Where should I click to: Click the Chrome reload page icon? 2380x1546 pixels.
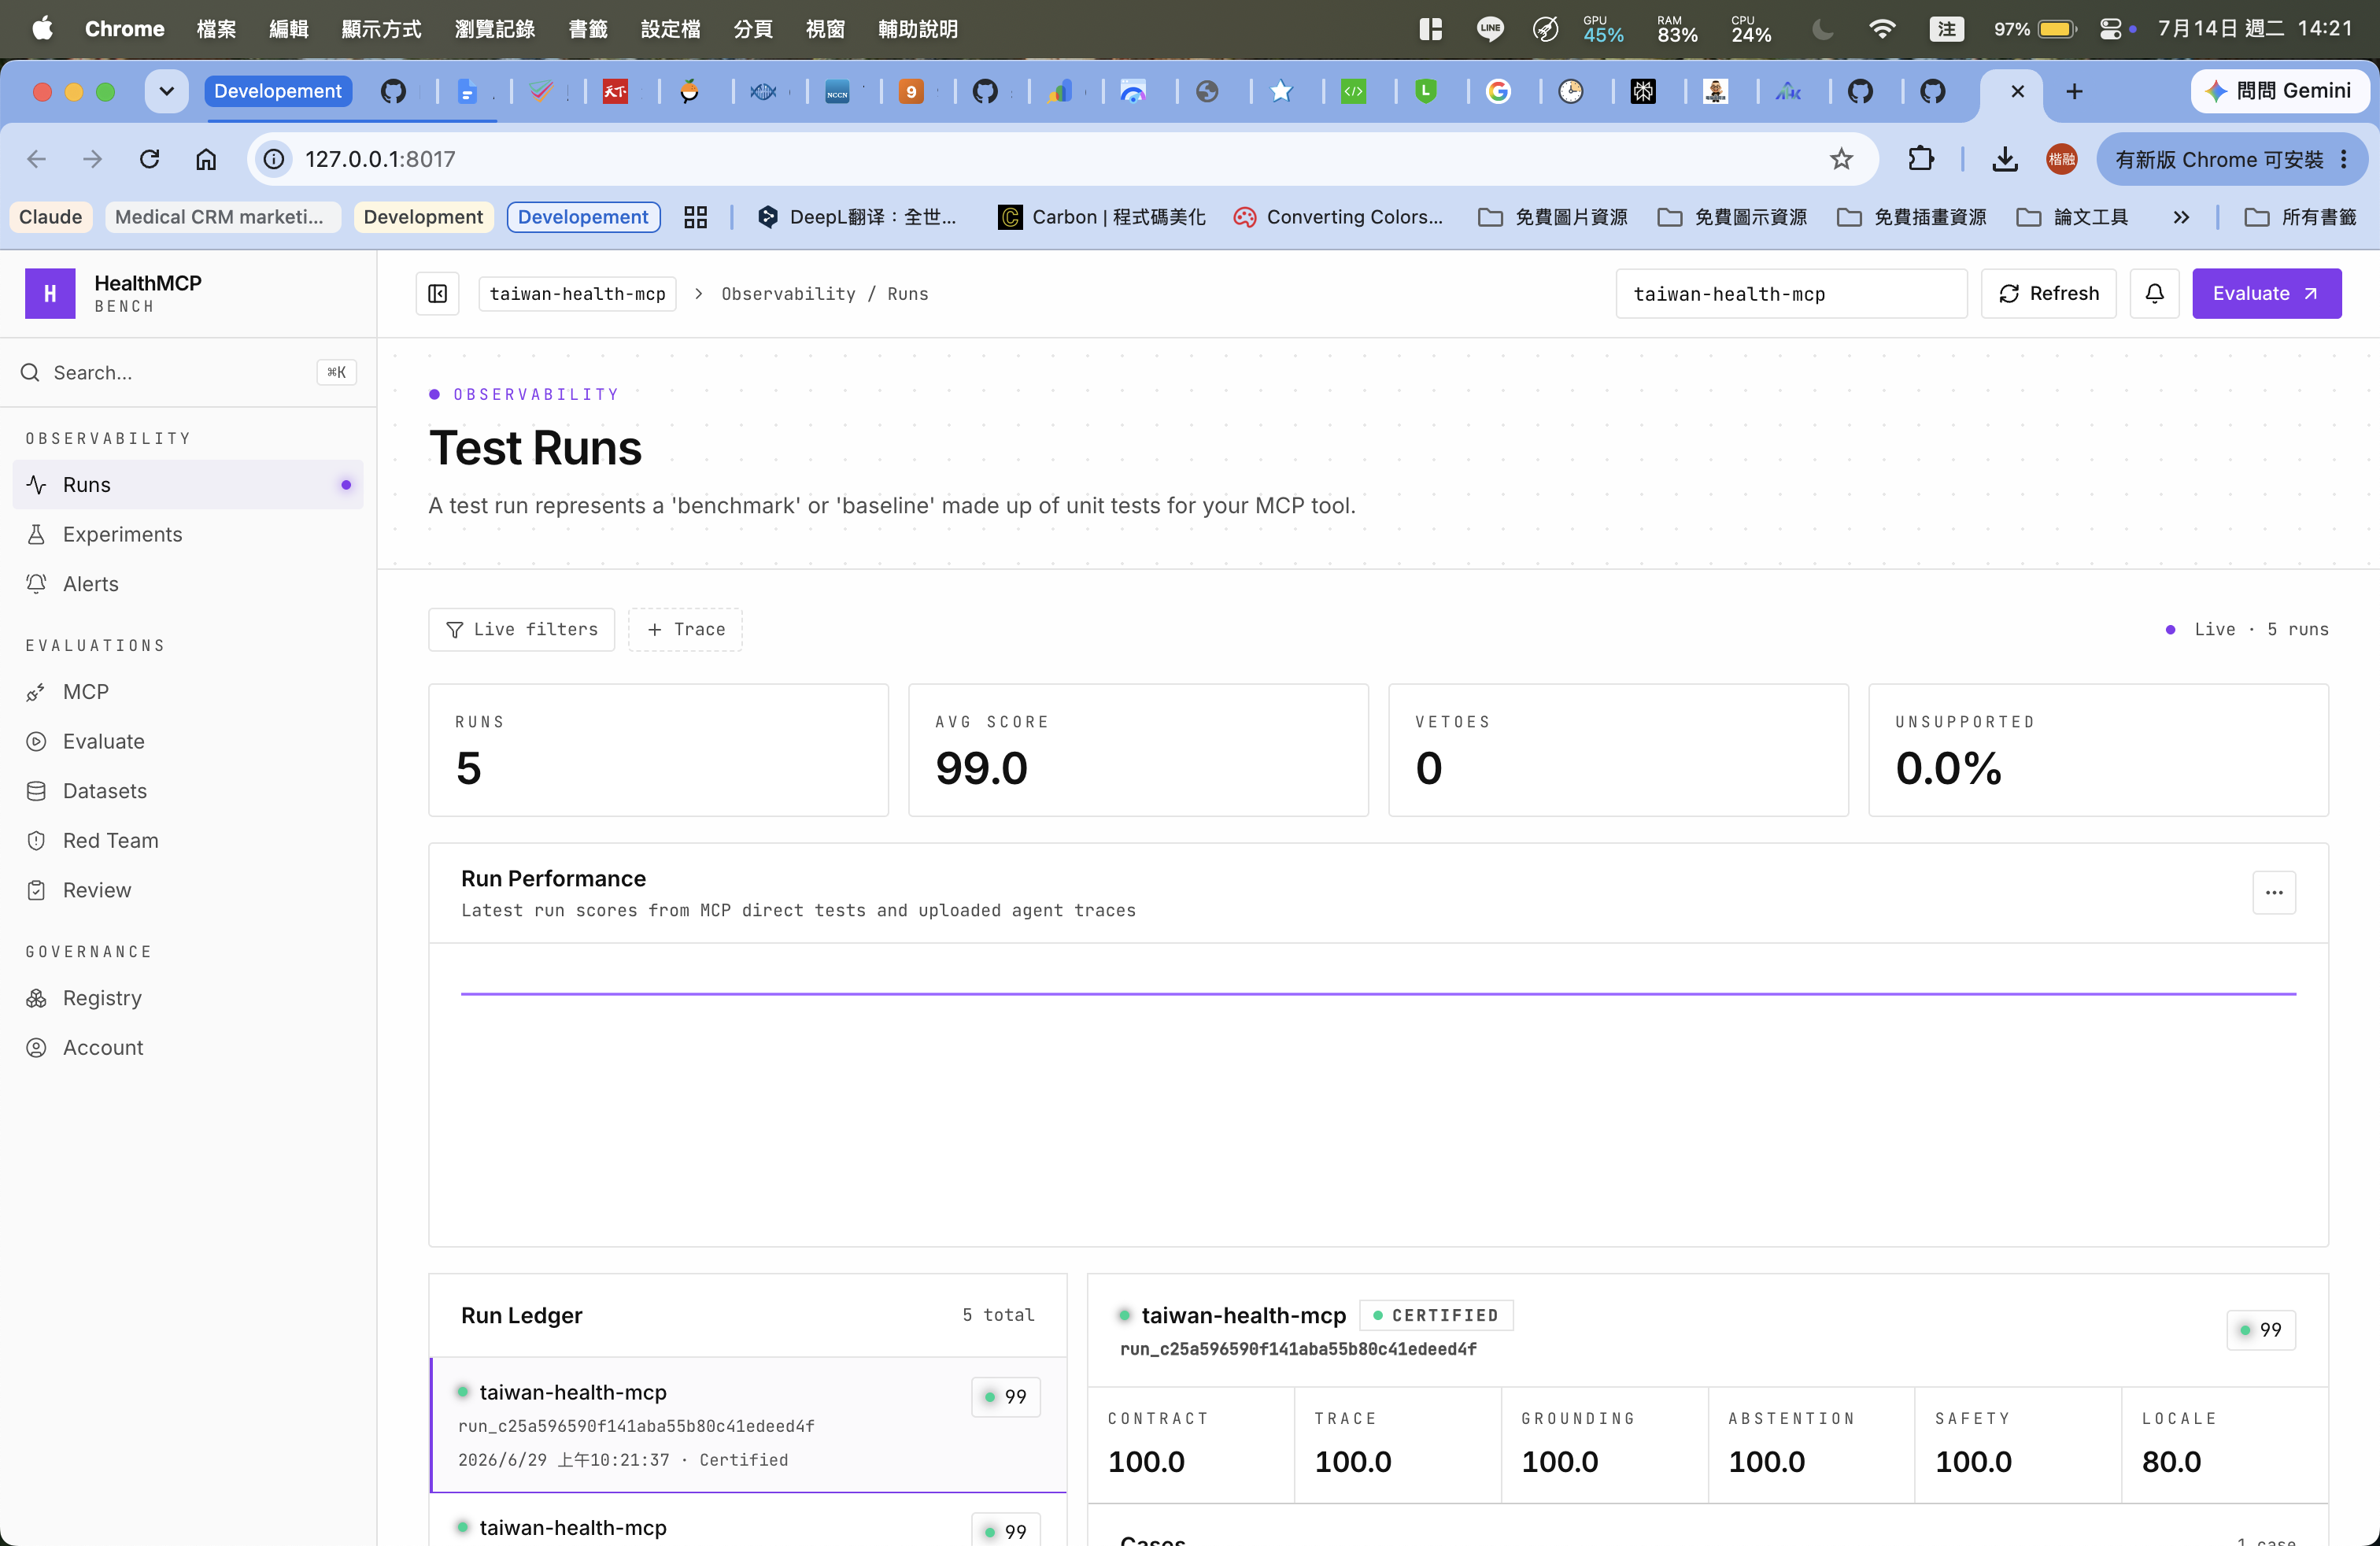(150, 159)
